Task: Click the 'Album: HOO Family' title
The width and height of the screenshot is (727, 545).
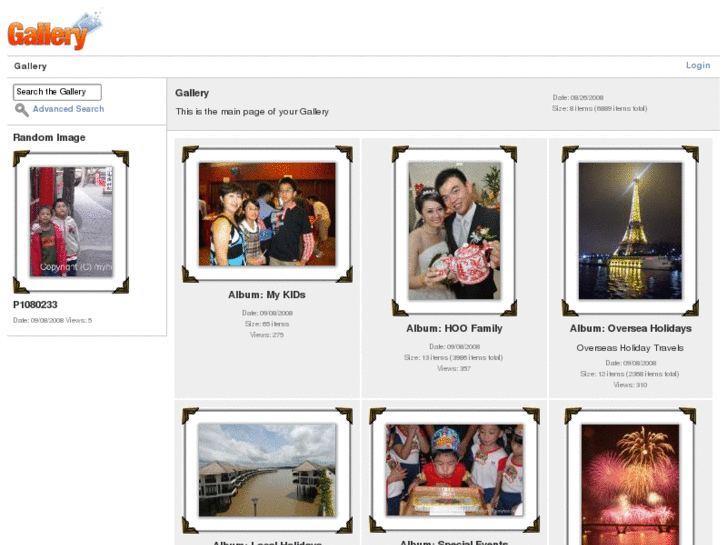Action: (x=454, y=328)
